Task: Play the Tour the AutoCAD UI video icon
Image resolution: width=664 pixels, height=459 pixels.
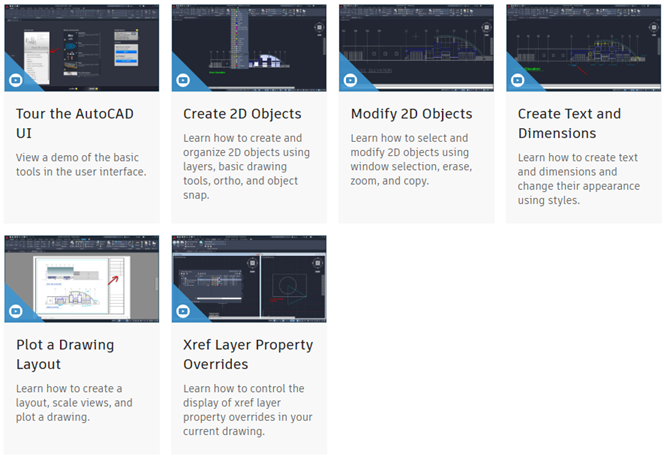Action: click(16, 80)
